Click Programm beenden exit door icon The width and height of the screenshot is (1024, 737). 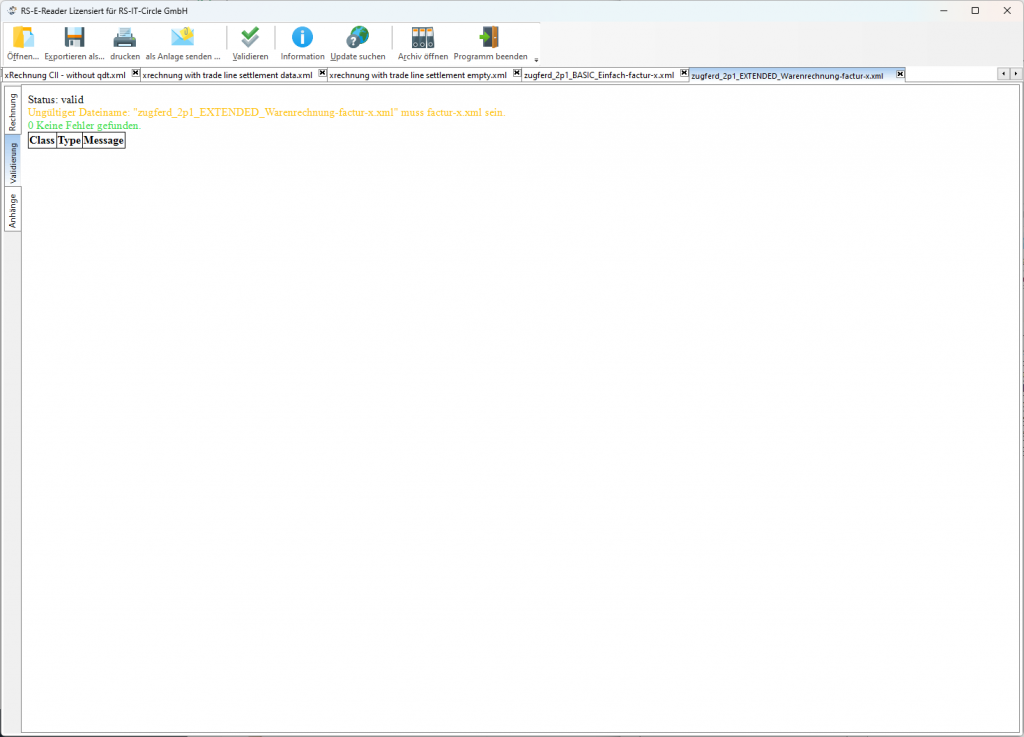point(490,38)
